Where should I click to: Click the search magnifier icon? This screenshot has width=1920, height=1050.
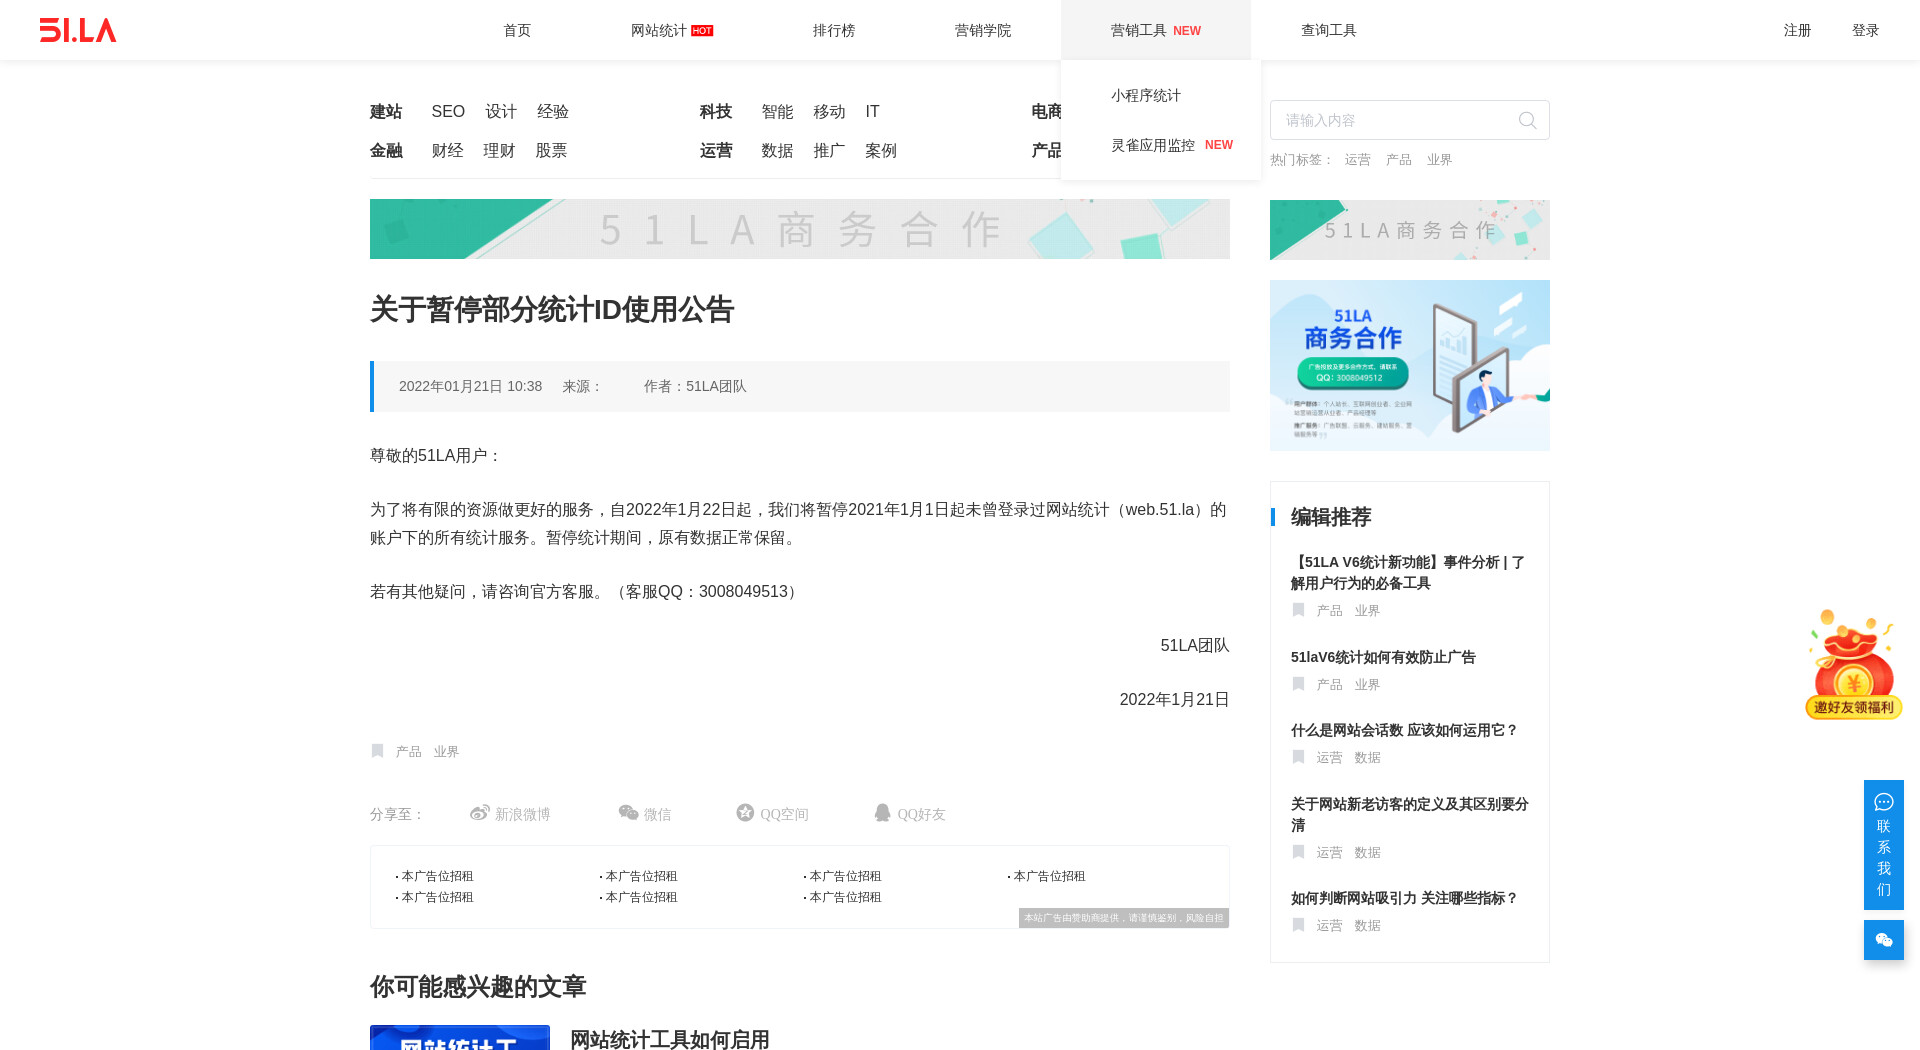point(1527,120)
